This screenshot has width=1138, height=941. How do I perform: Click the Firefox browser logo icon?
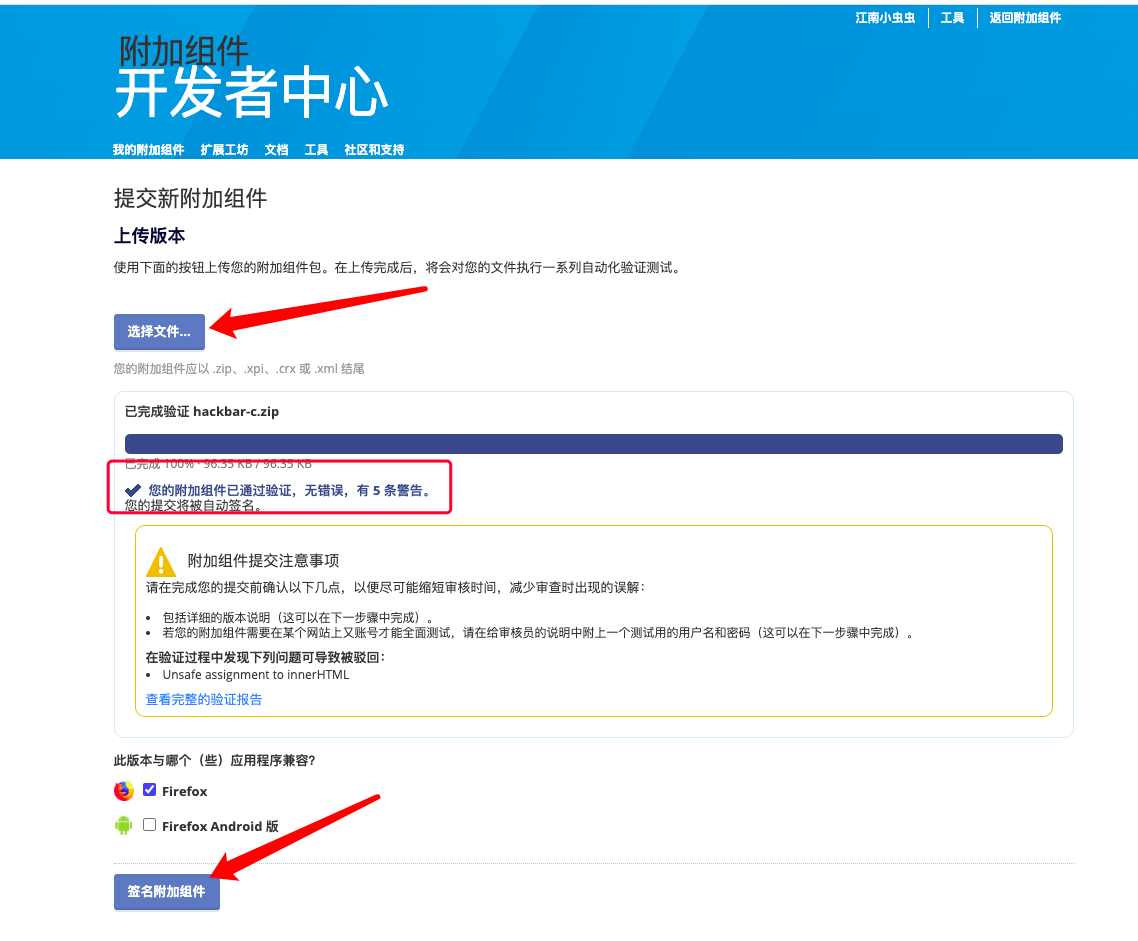(x=124, y=791)
